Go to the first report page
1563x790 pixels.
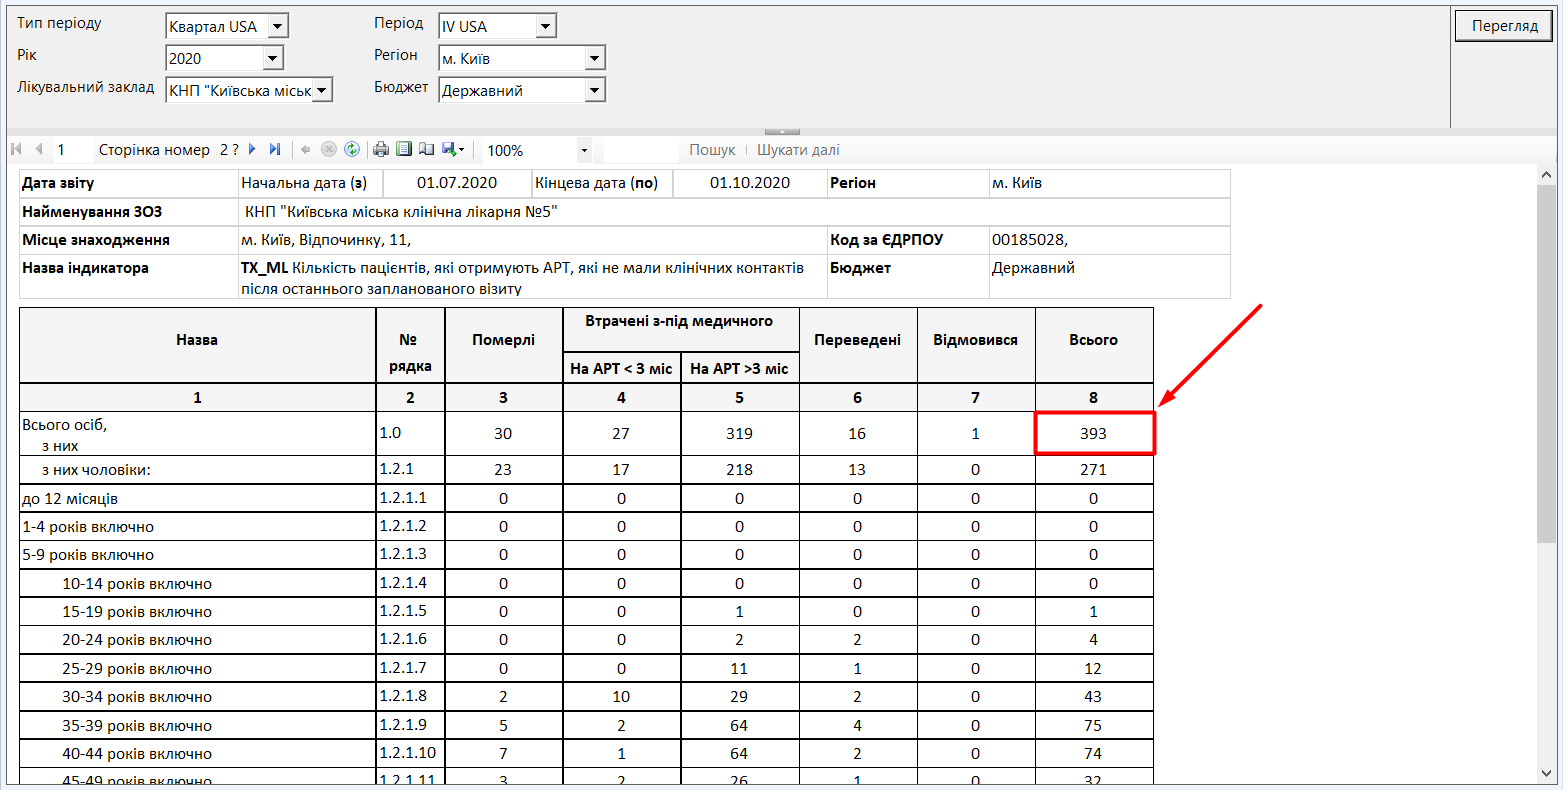tap(16, 149)
